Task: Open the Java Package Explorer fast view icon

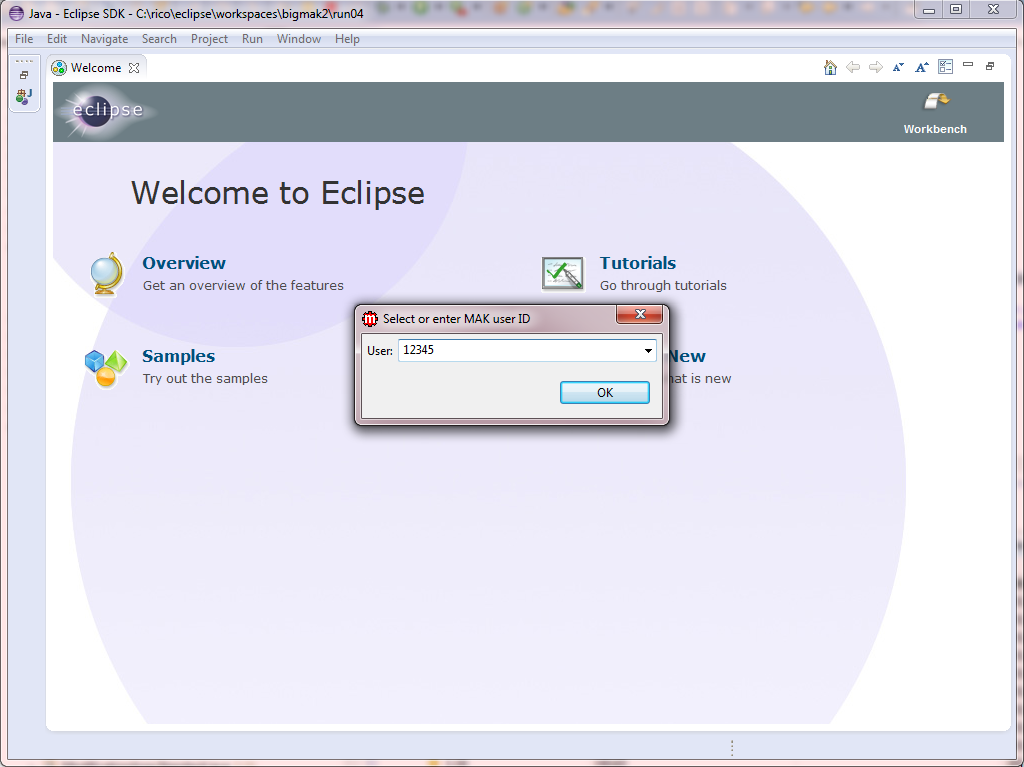Action: (24, 97)
